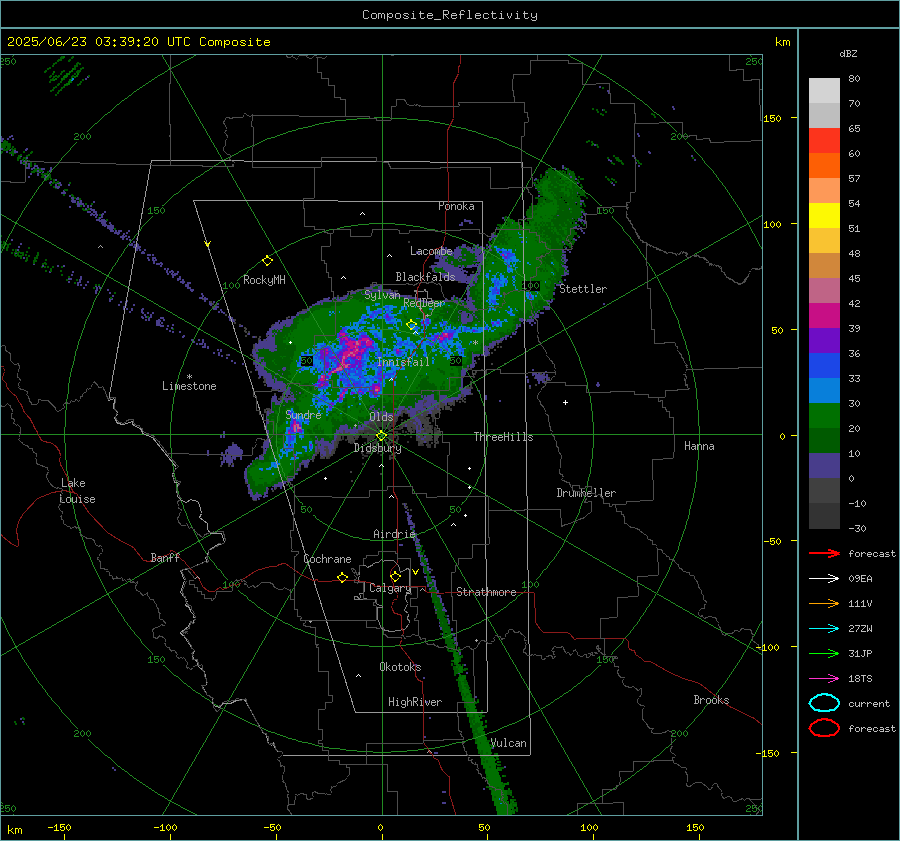
Task: Click the Vulcan label
Action: [508, 743]
